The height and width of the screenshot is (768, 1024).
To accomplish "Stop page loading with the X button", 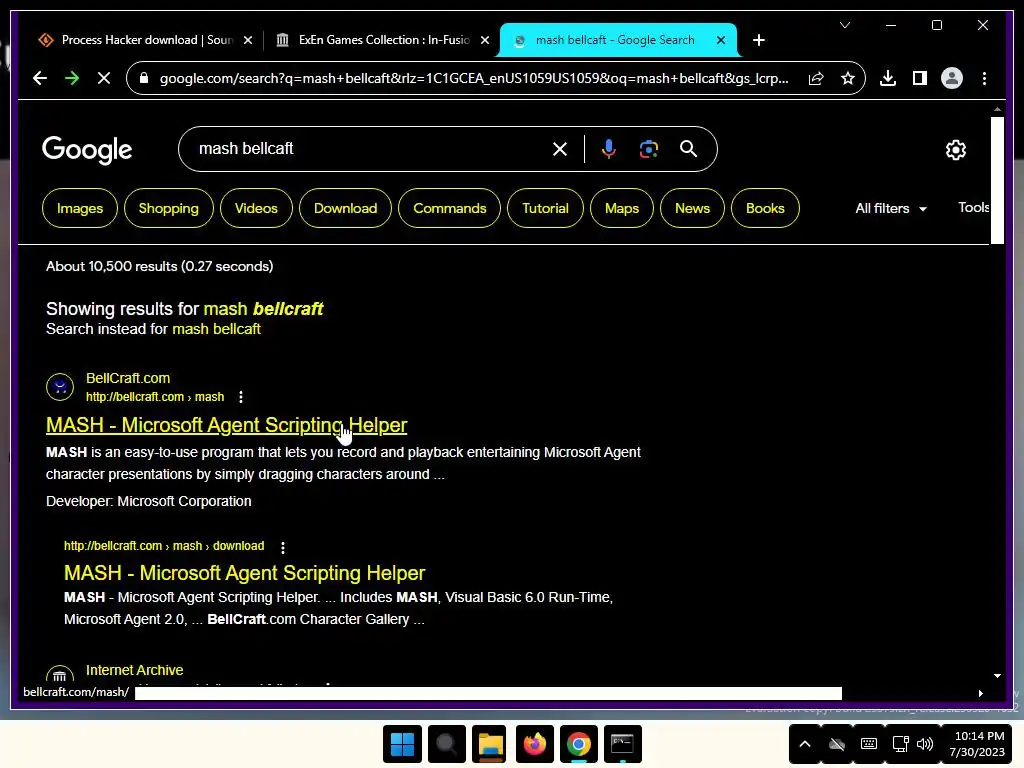I will point(104,78).
